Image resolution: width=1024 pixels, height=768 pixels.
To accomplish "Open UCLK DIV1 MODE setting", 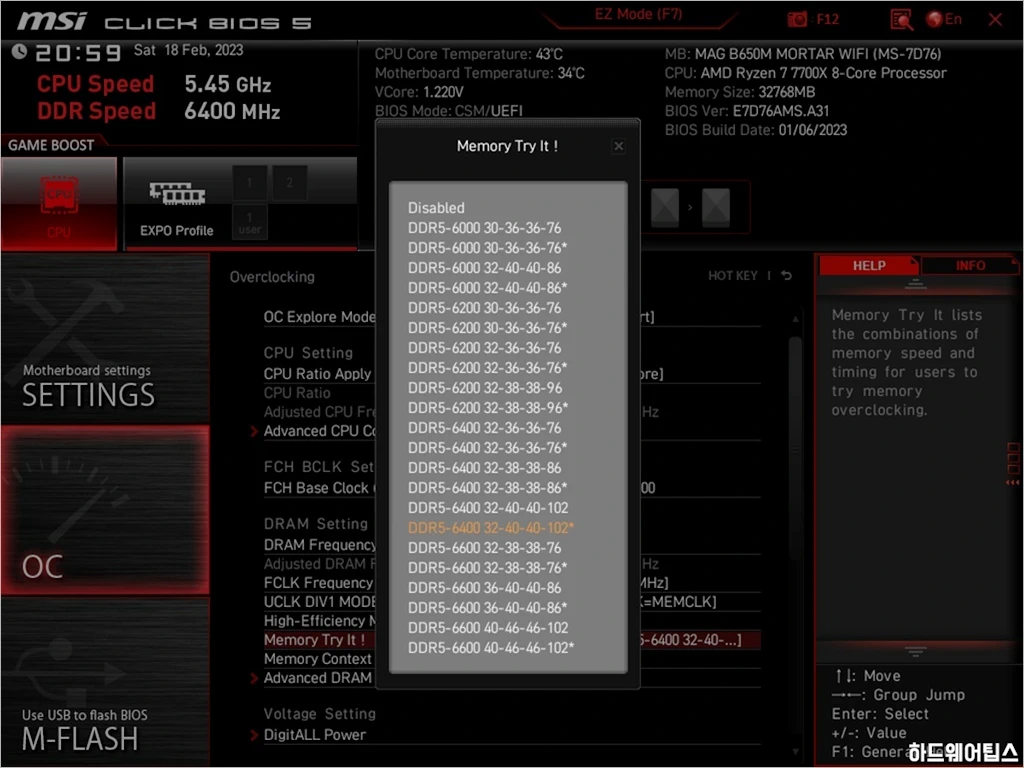I will point(320,601).
